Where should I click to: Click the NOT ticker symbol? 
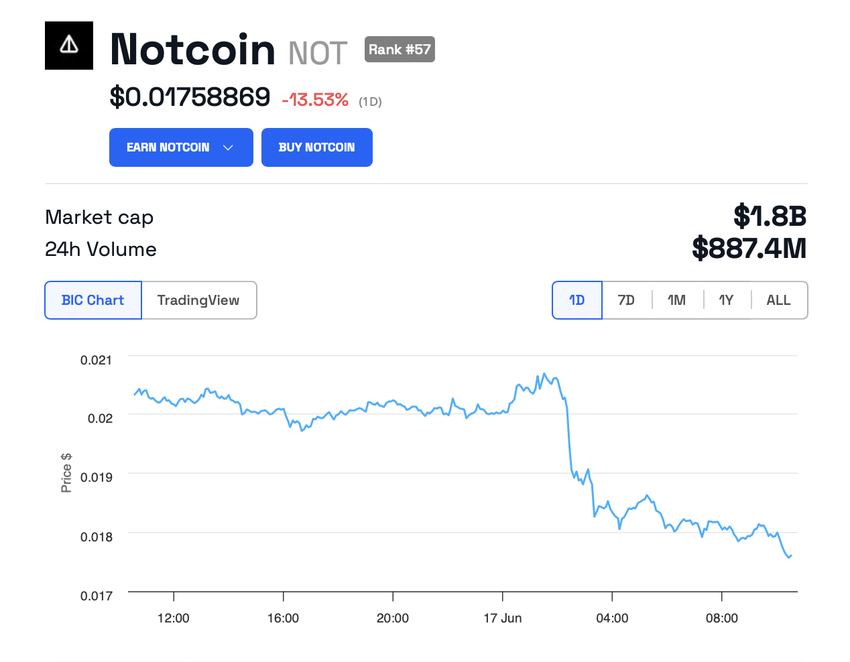pos(317,52)
